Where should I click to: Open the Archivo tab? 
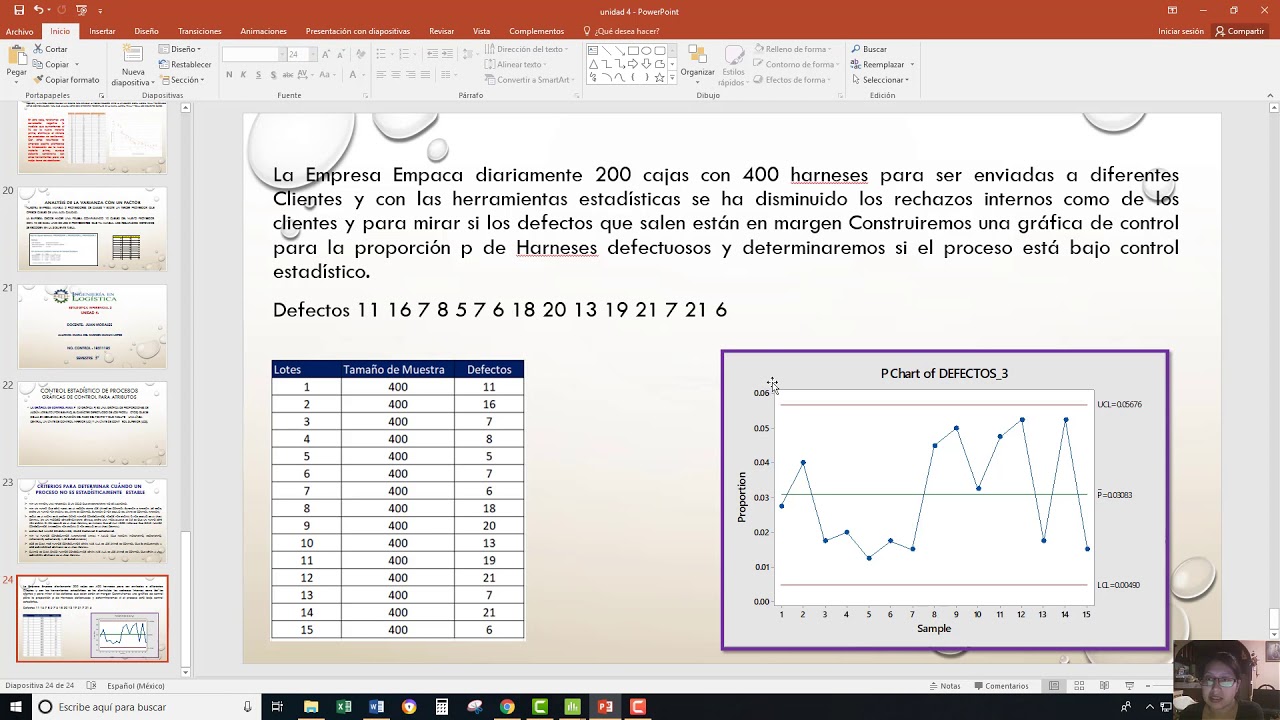click(19, 31)
